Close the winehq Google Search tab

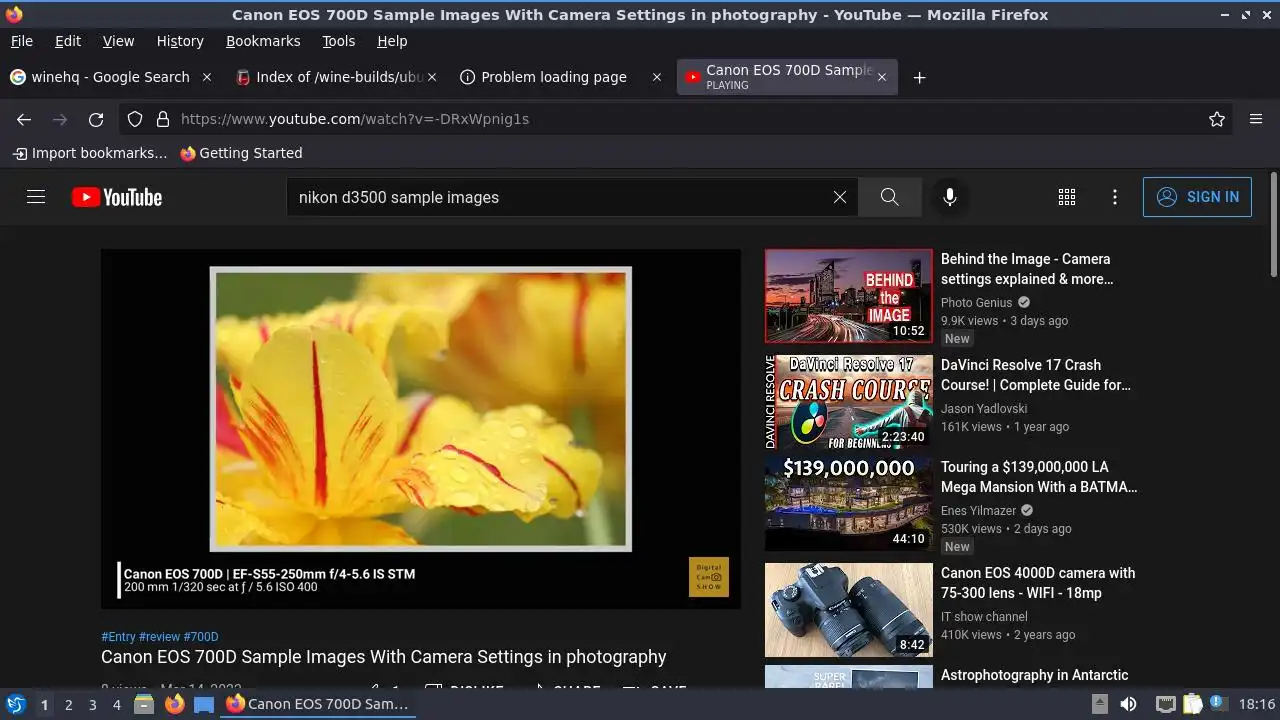(x=207, y=77)
